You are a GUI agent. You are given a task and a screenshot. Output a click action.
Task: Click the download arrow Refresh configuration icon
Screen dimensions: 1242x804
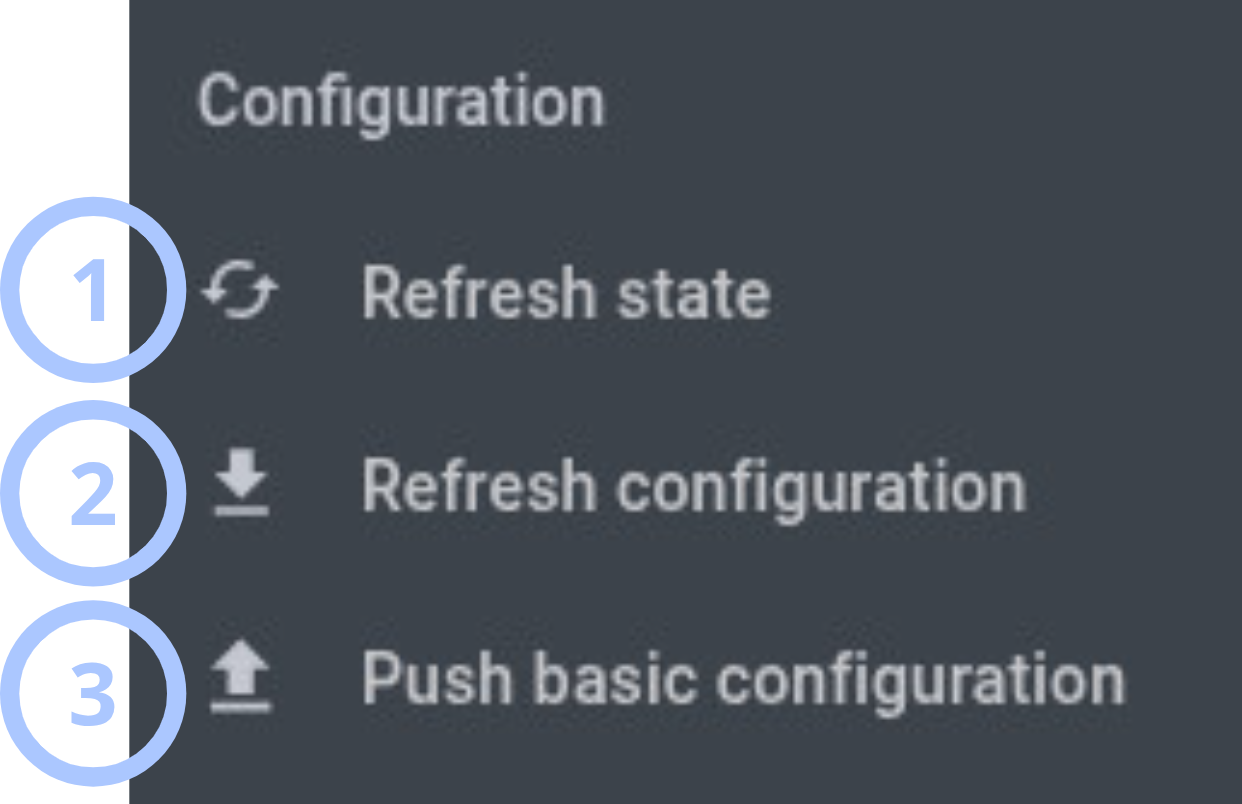pyautogui.click(x=240, y=486)
